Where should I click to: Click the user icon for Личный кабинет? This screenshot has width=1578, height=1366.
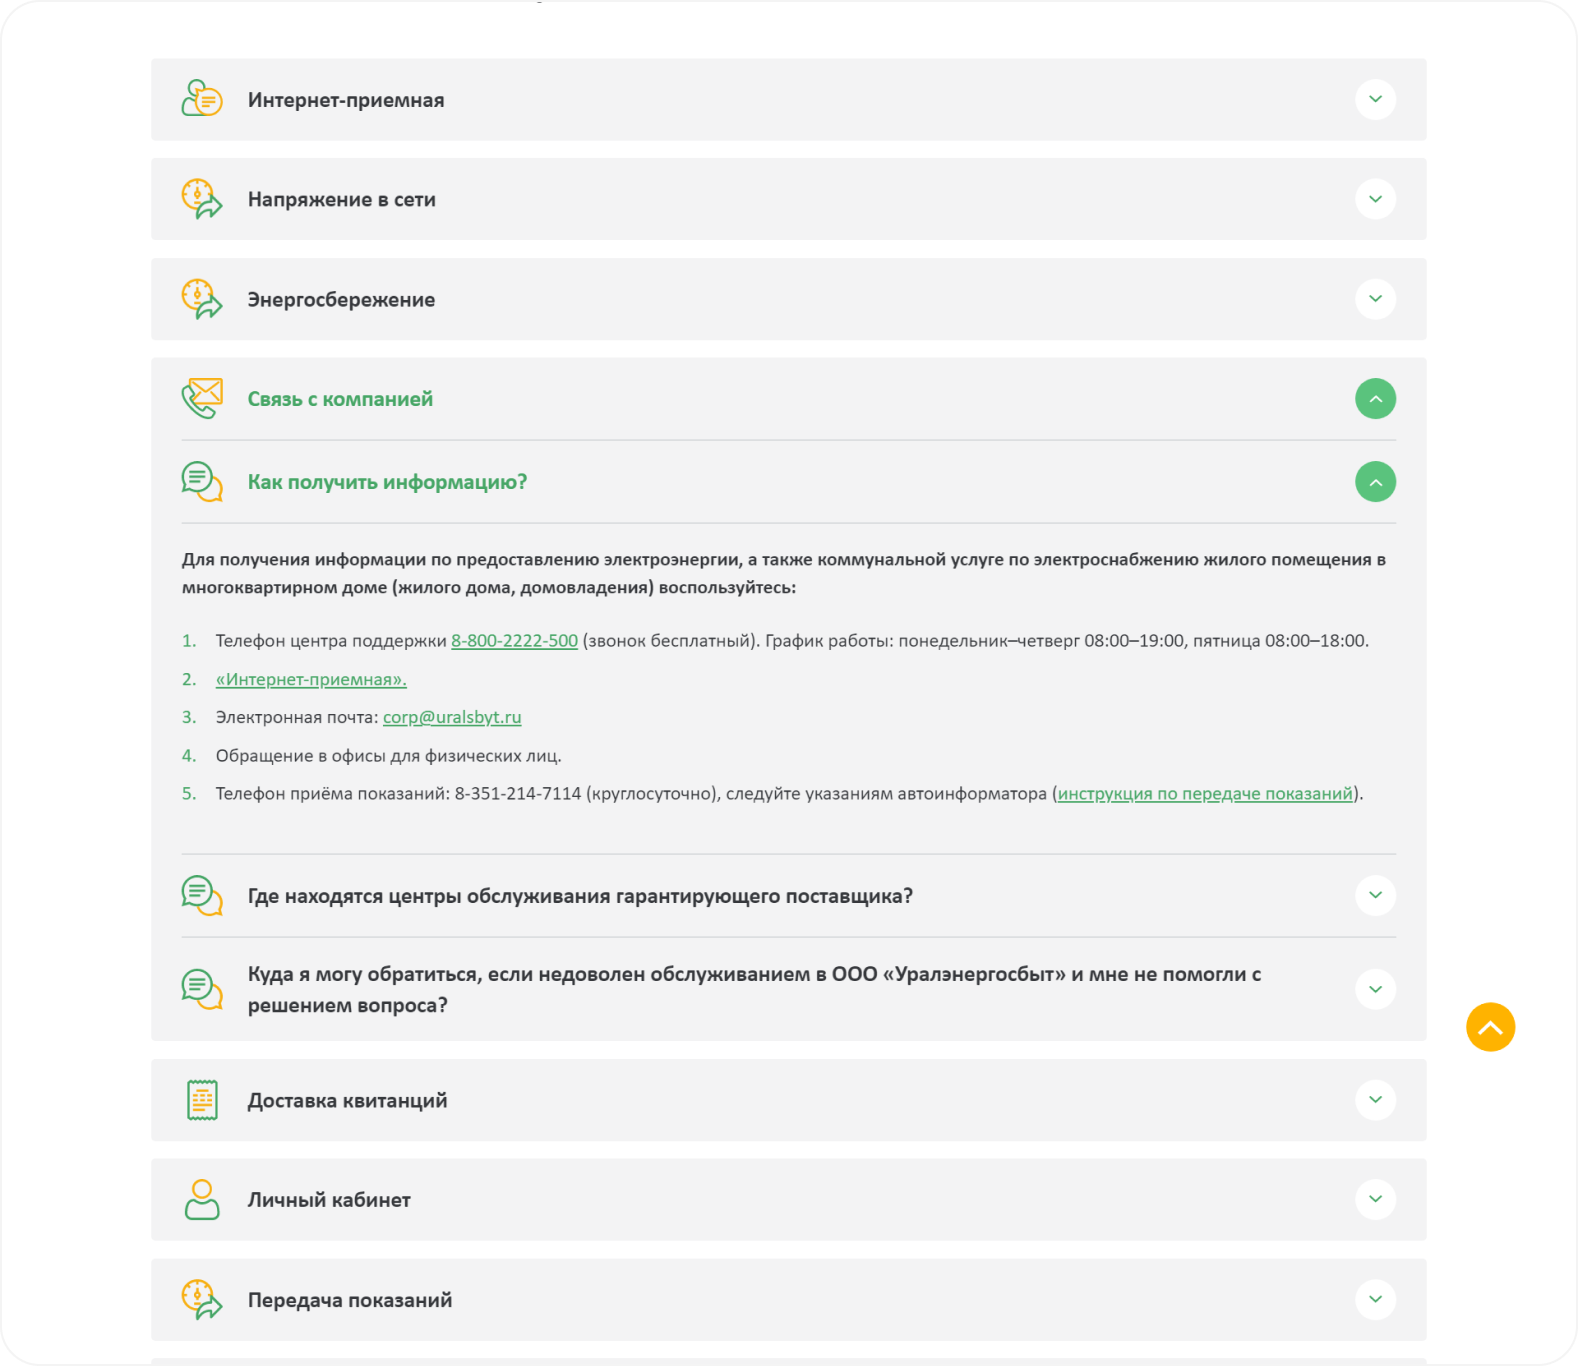202,1200
